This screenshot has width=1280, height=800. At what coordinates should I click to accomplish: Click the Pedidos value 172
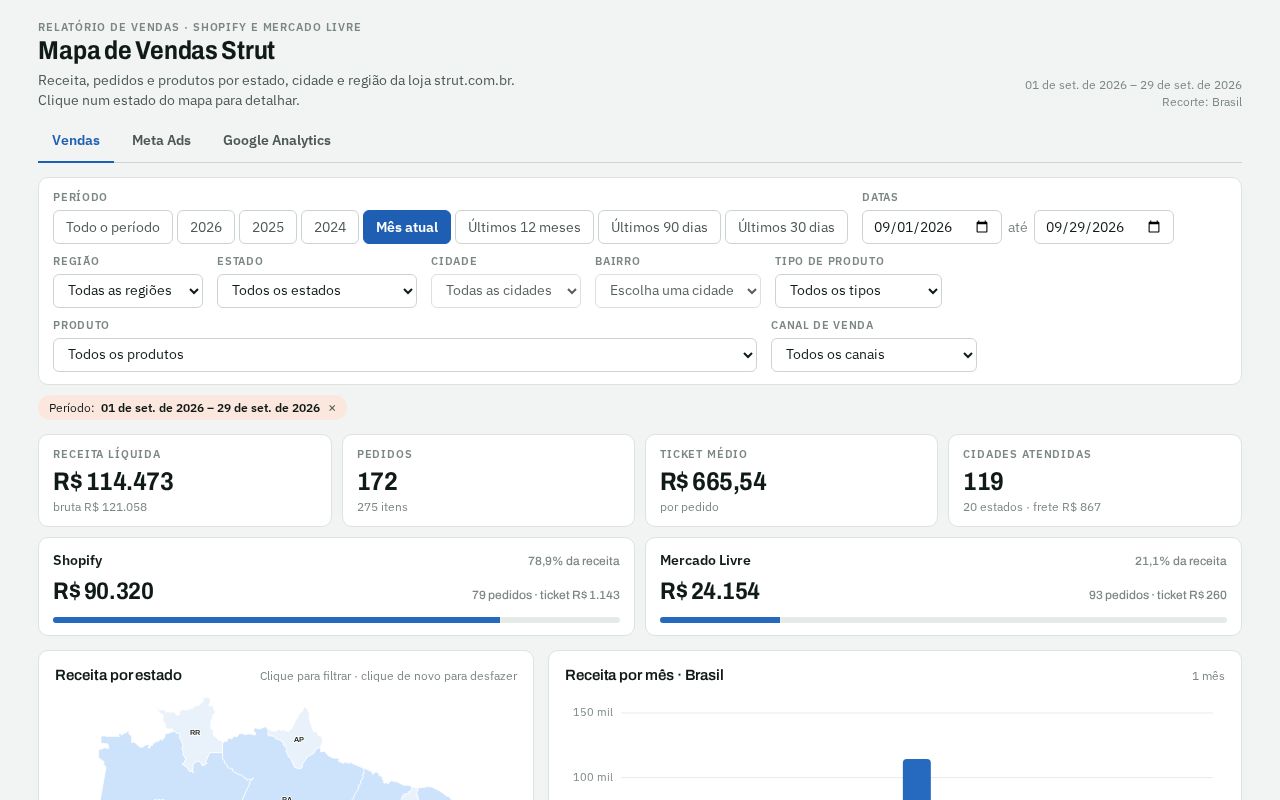point(377,482)
